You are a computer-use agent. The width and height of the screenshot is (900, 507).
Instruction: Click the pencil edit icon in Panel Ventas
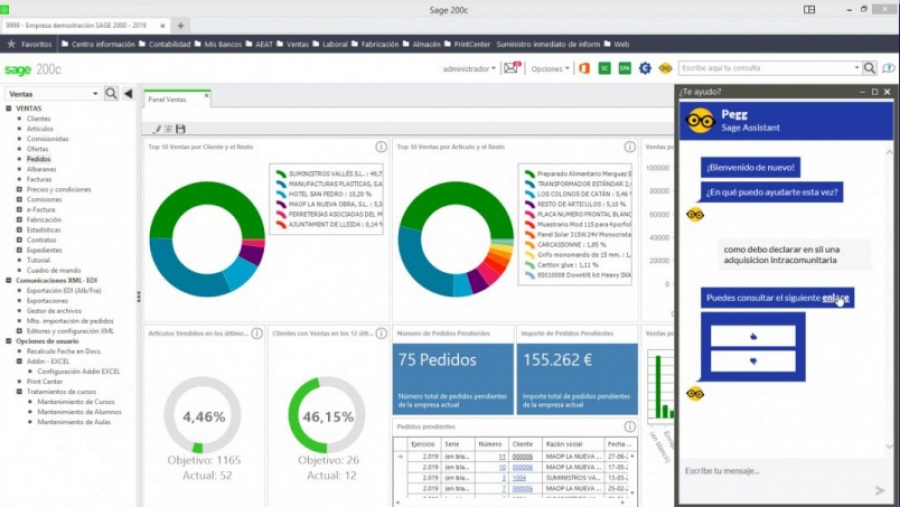(157, 129)
